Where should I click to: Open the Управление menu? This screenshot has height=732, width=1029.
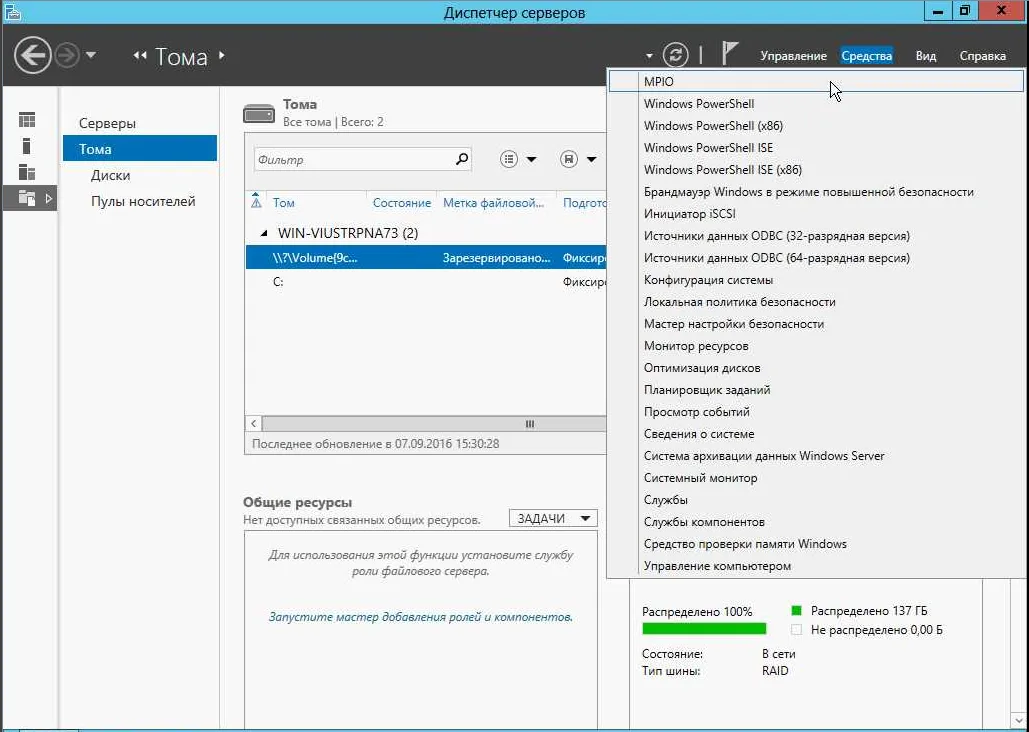(793, 56)
